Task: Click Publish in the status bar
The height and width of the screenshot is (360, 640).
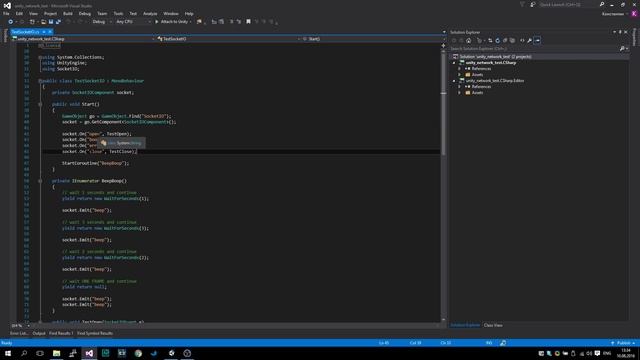Action: tap(623, 343)
